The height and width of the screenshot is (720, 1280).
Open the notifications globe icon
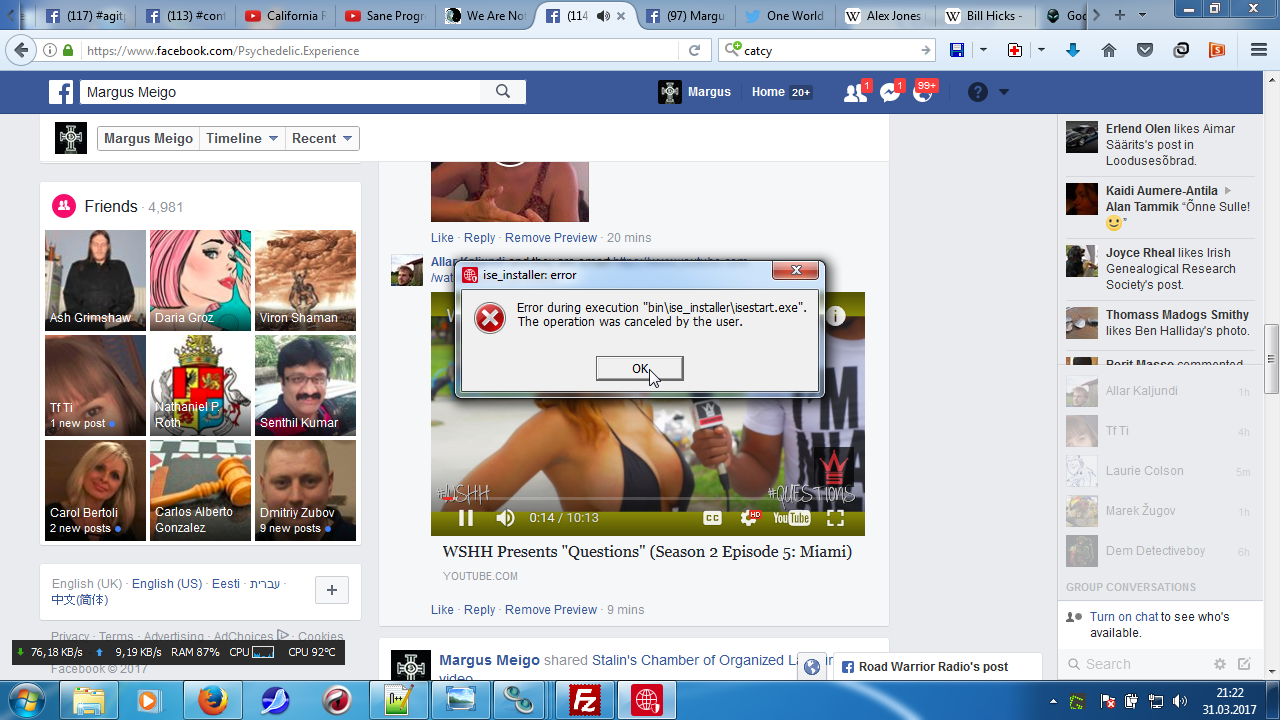click(923, 92)
